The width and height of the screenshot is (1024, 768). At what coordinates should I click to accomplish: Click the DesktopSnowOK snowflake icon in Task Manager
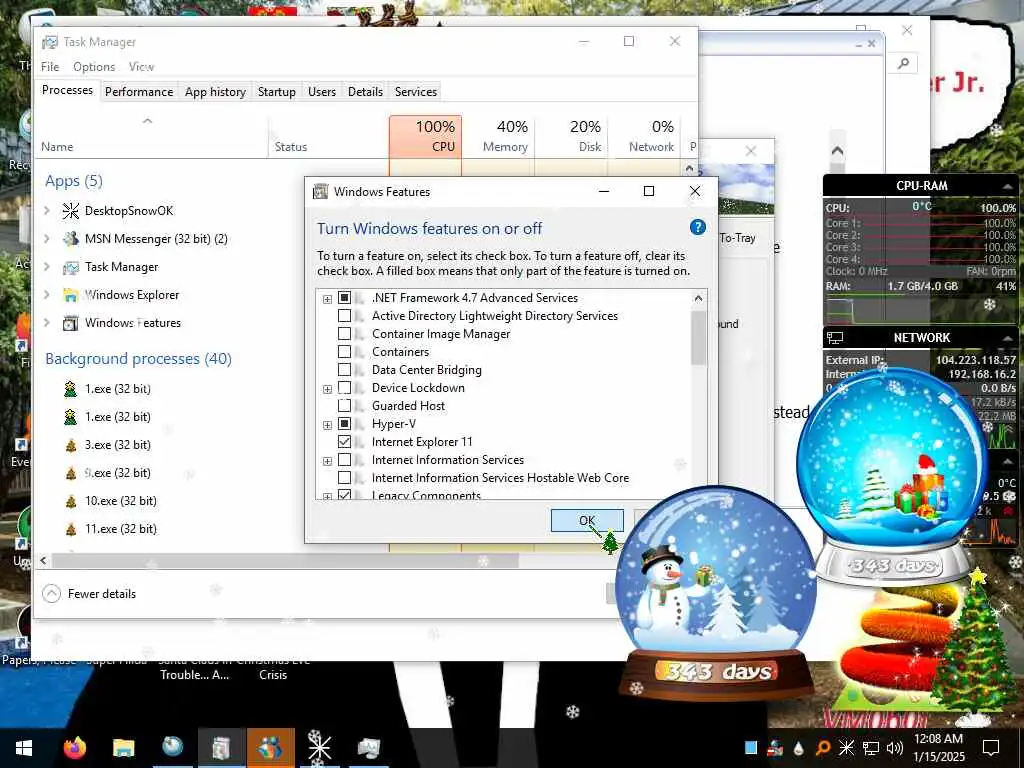[71, 210]
